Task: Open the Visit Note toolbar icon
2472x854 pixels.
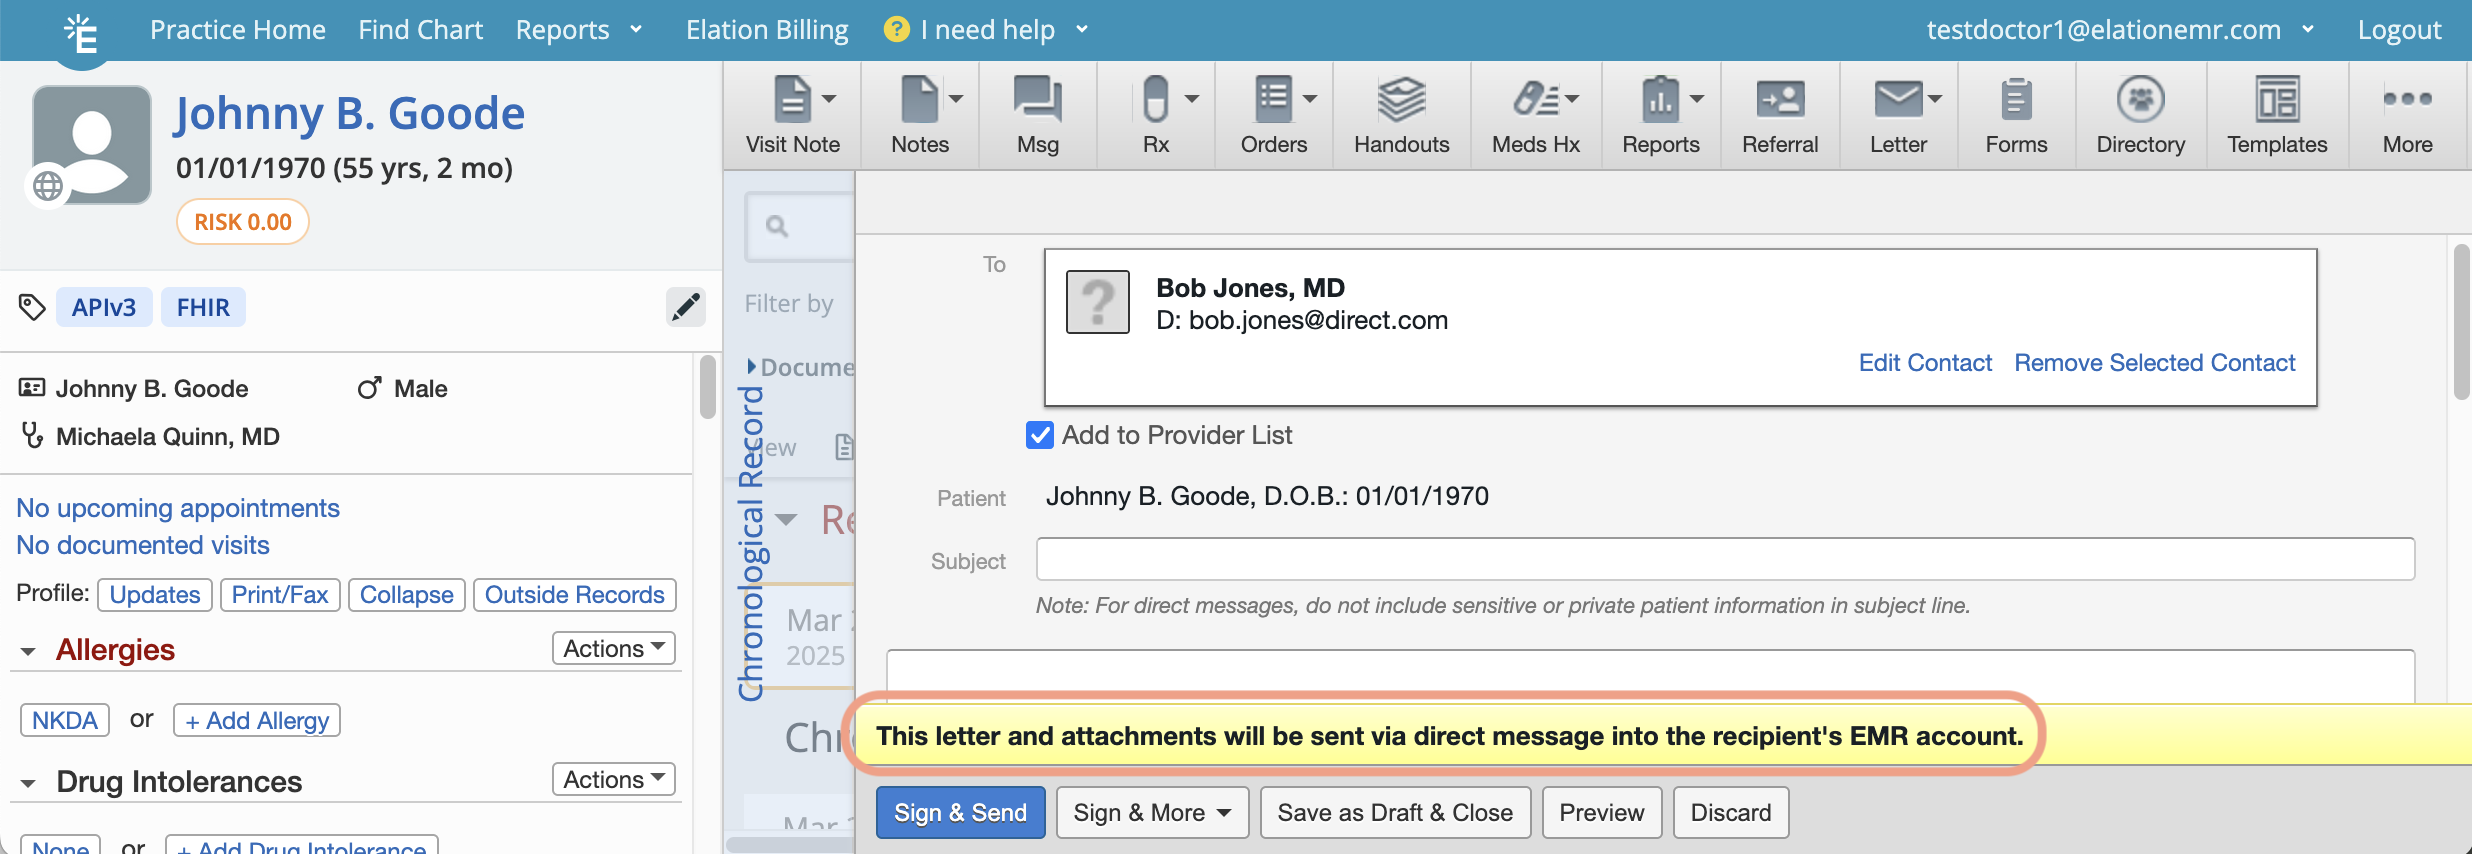Action: (792, 99)
